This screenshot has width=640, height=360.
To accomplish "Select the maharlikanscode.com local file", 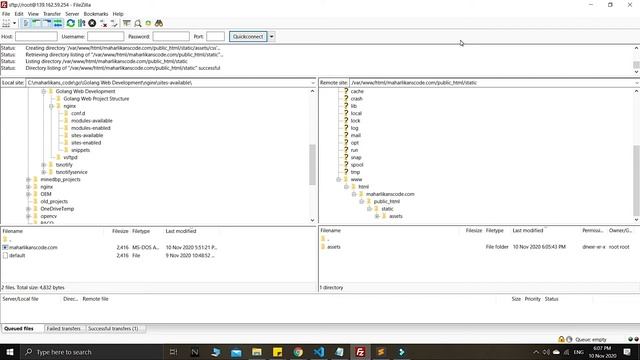I will pos(33,247).
